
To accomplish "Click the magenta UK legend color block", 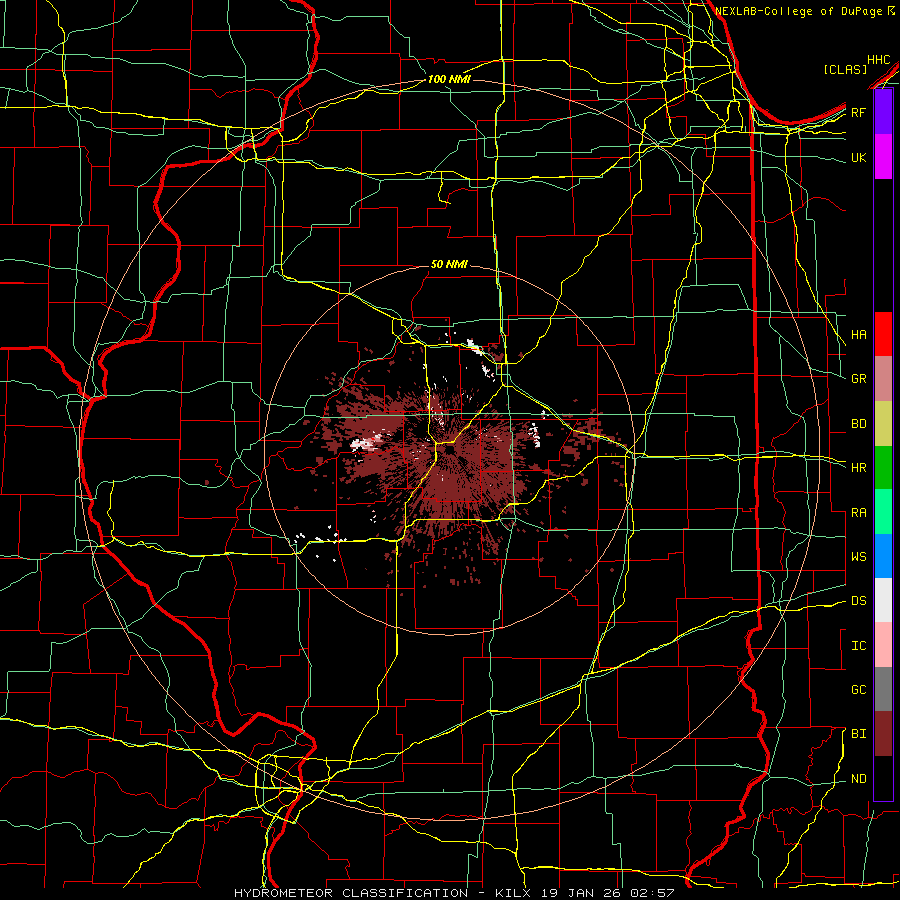I will click(883, 157).
